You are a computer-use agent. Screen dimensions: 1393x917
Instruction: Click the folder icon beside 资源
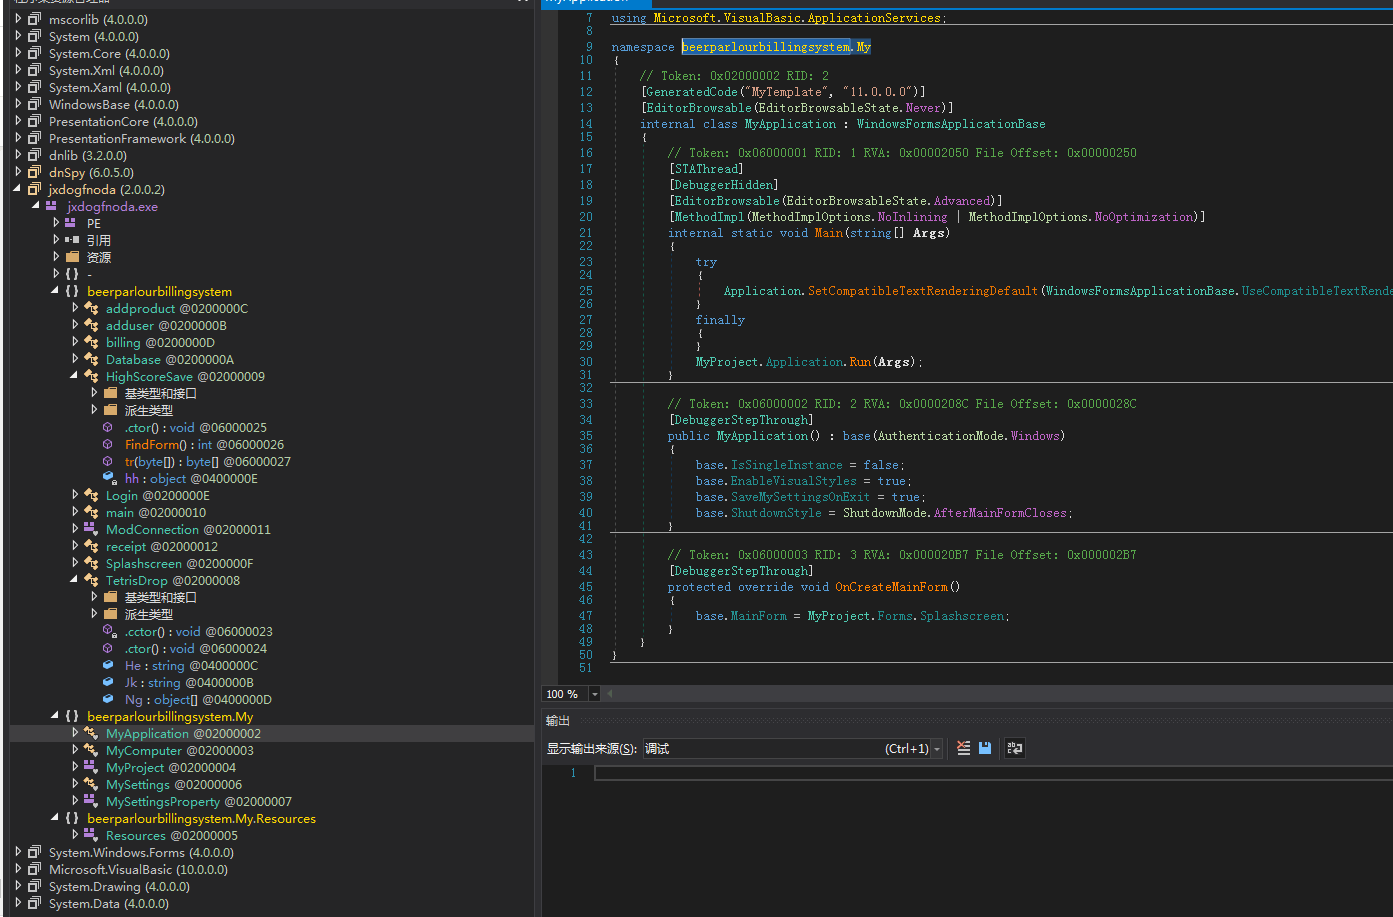(x=71, y=257)
